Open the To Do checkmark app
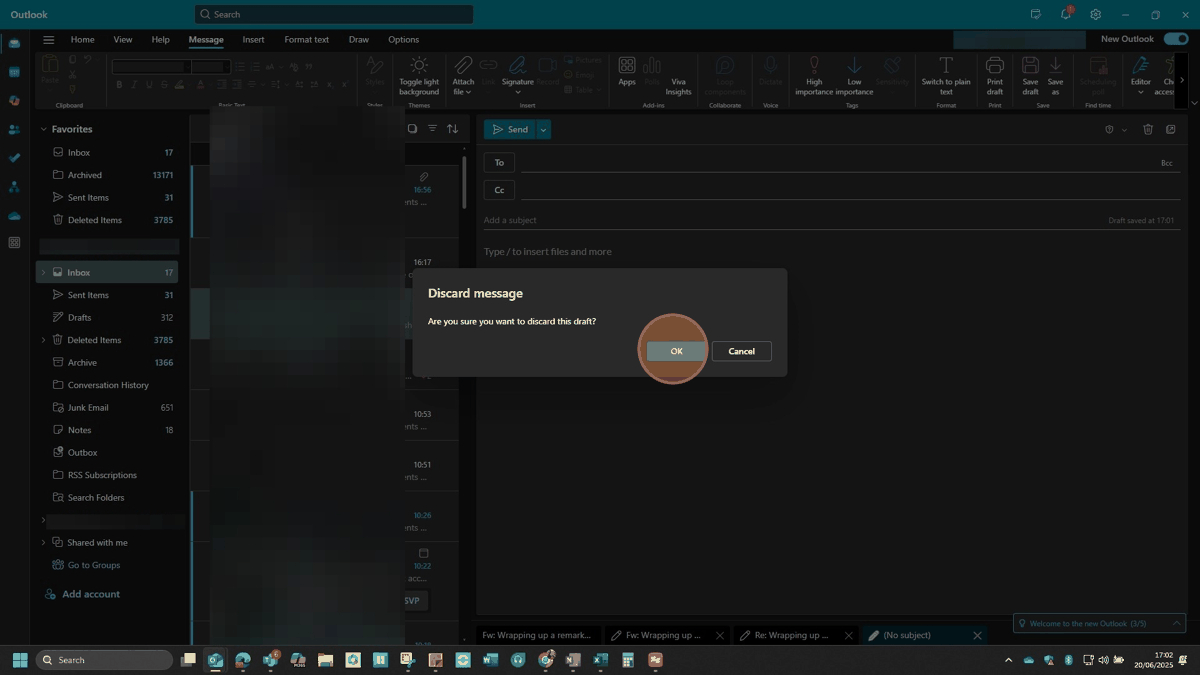This screenshot has height=675, width=1200. tap(14, 158)
